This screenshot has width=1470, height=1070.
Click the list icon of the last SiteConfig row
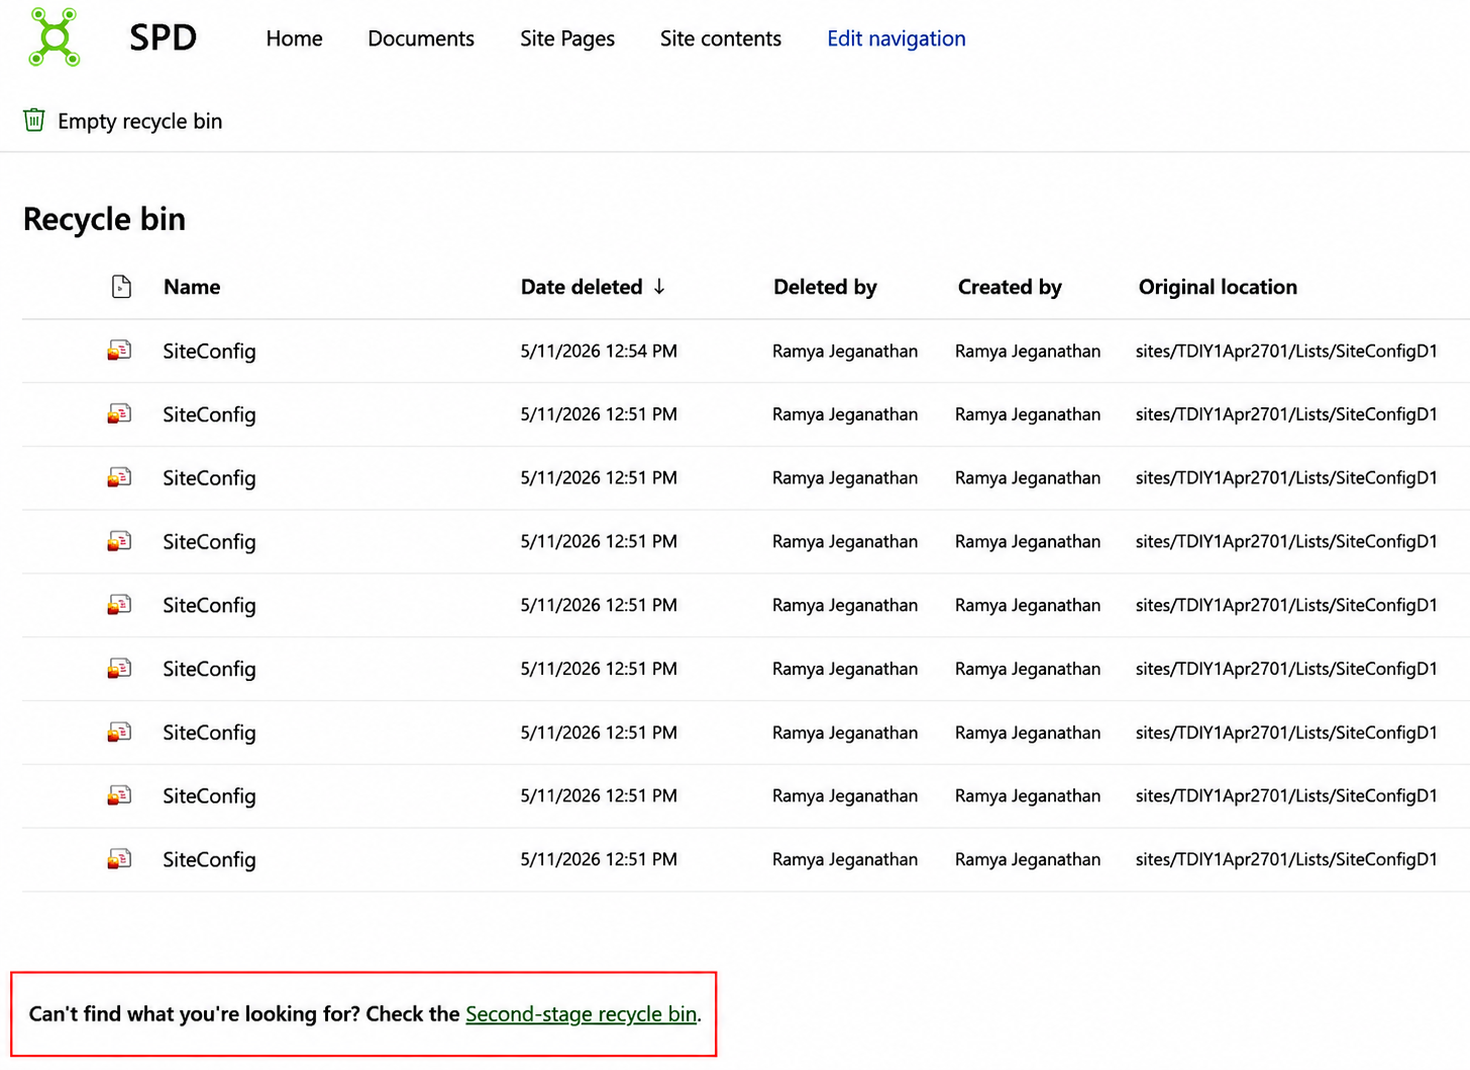pos(119,859)
